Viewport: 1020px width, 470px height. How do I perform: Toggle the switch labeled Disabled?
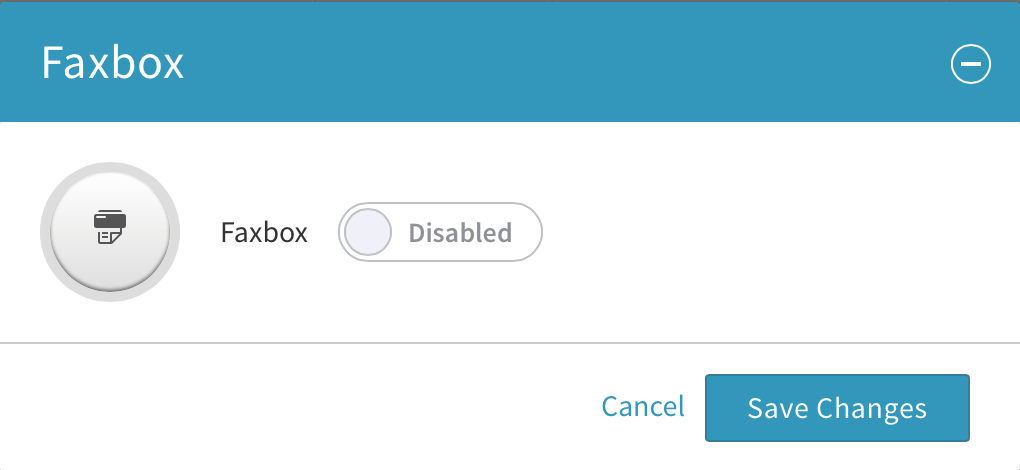click(x=440, y=233)
